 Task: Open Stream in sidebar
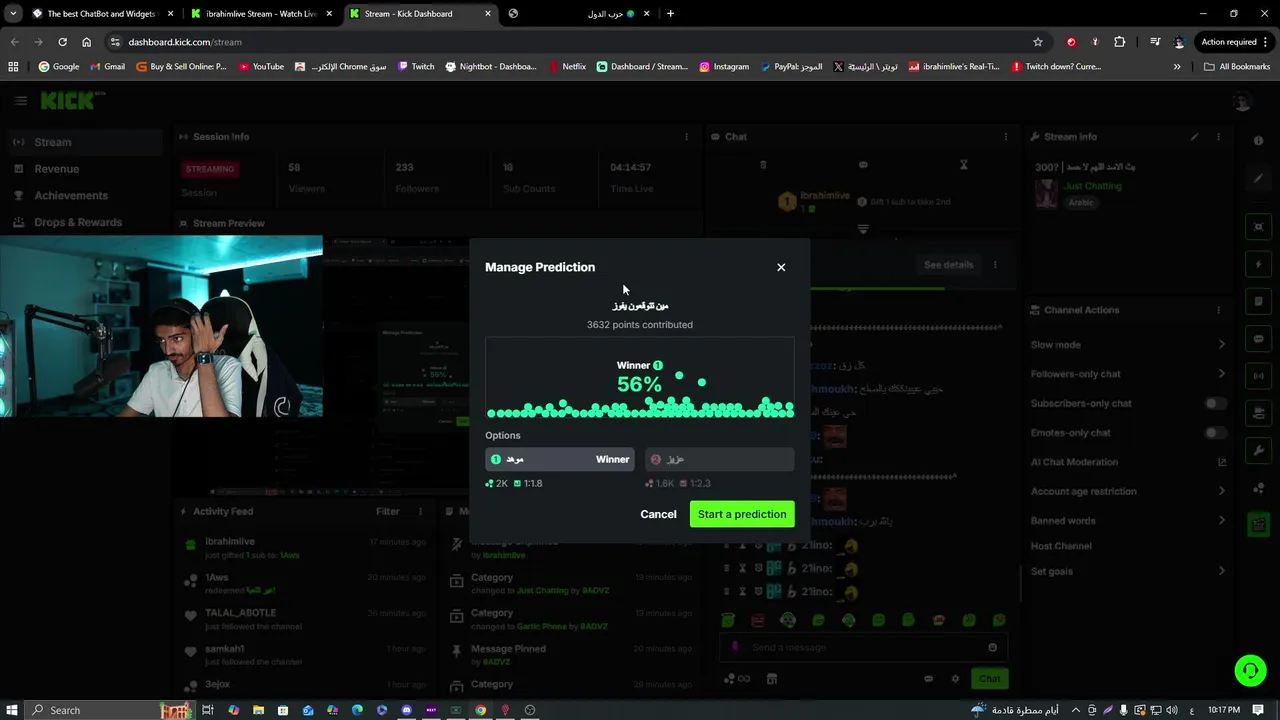click(x=83, y=142)
